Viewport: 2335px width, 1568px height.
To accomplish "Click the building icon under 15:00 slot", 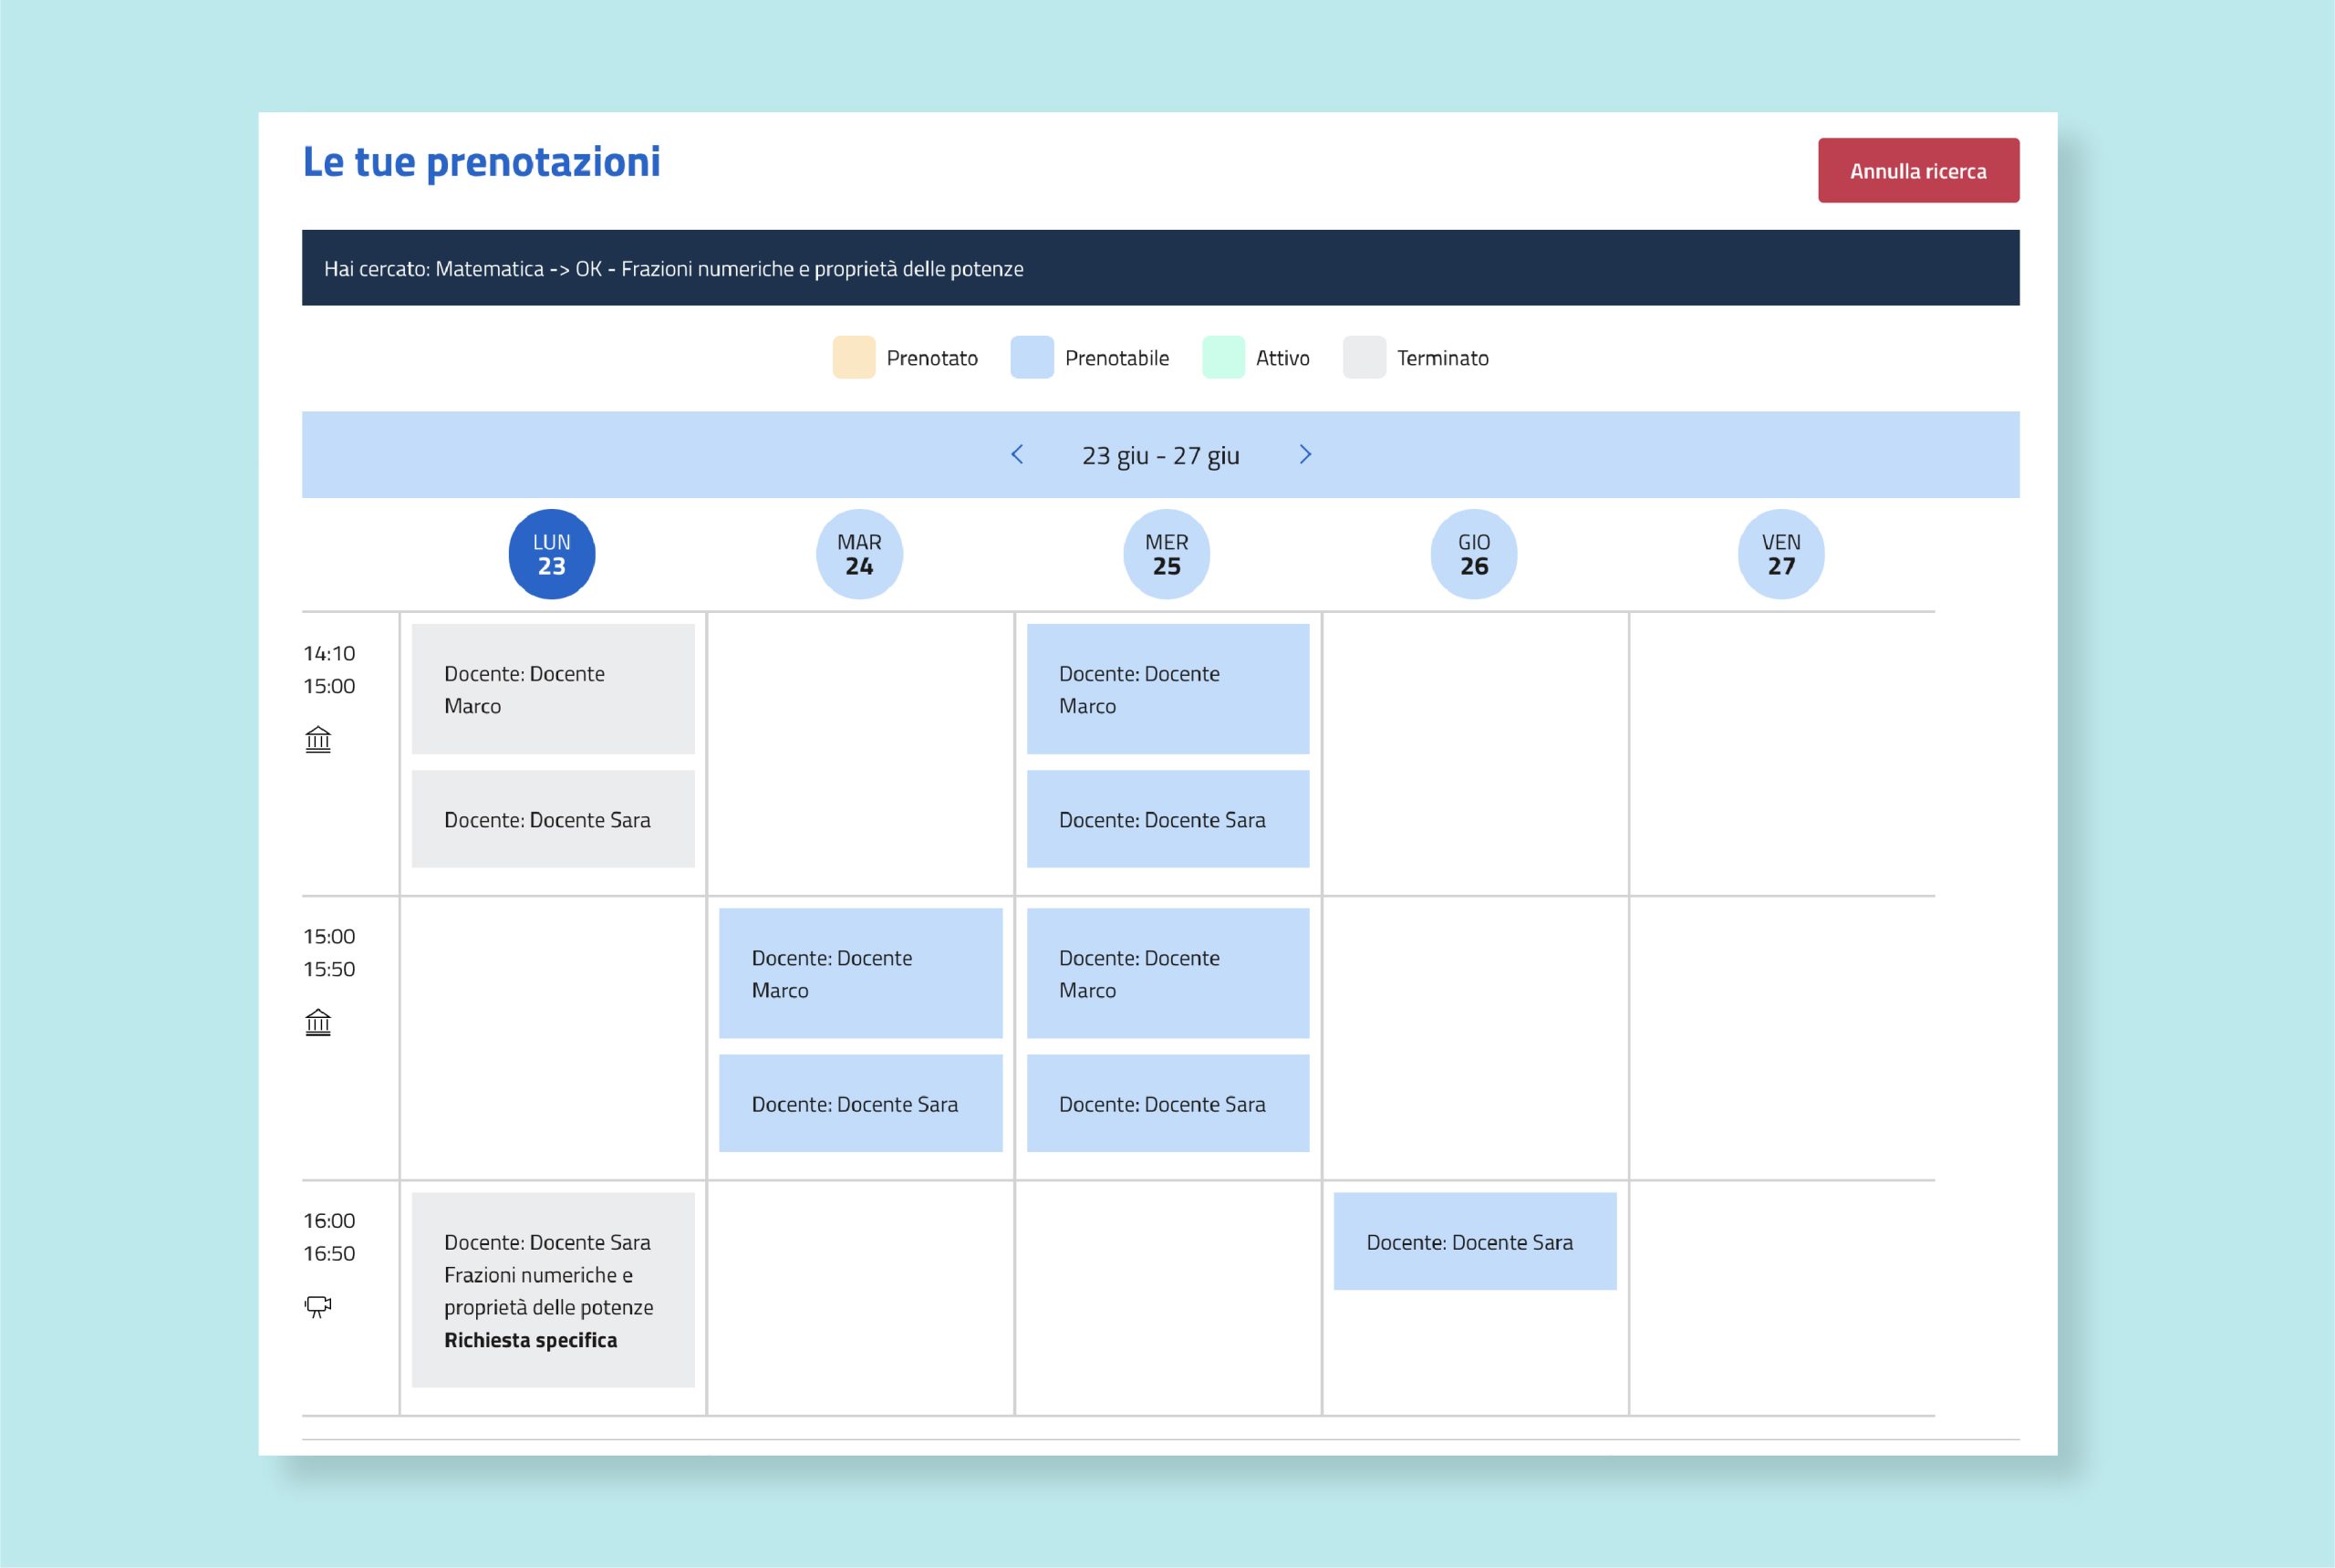I will click(318, 1022).
